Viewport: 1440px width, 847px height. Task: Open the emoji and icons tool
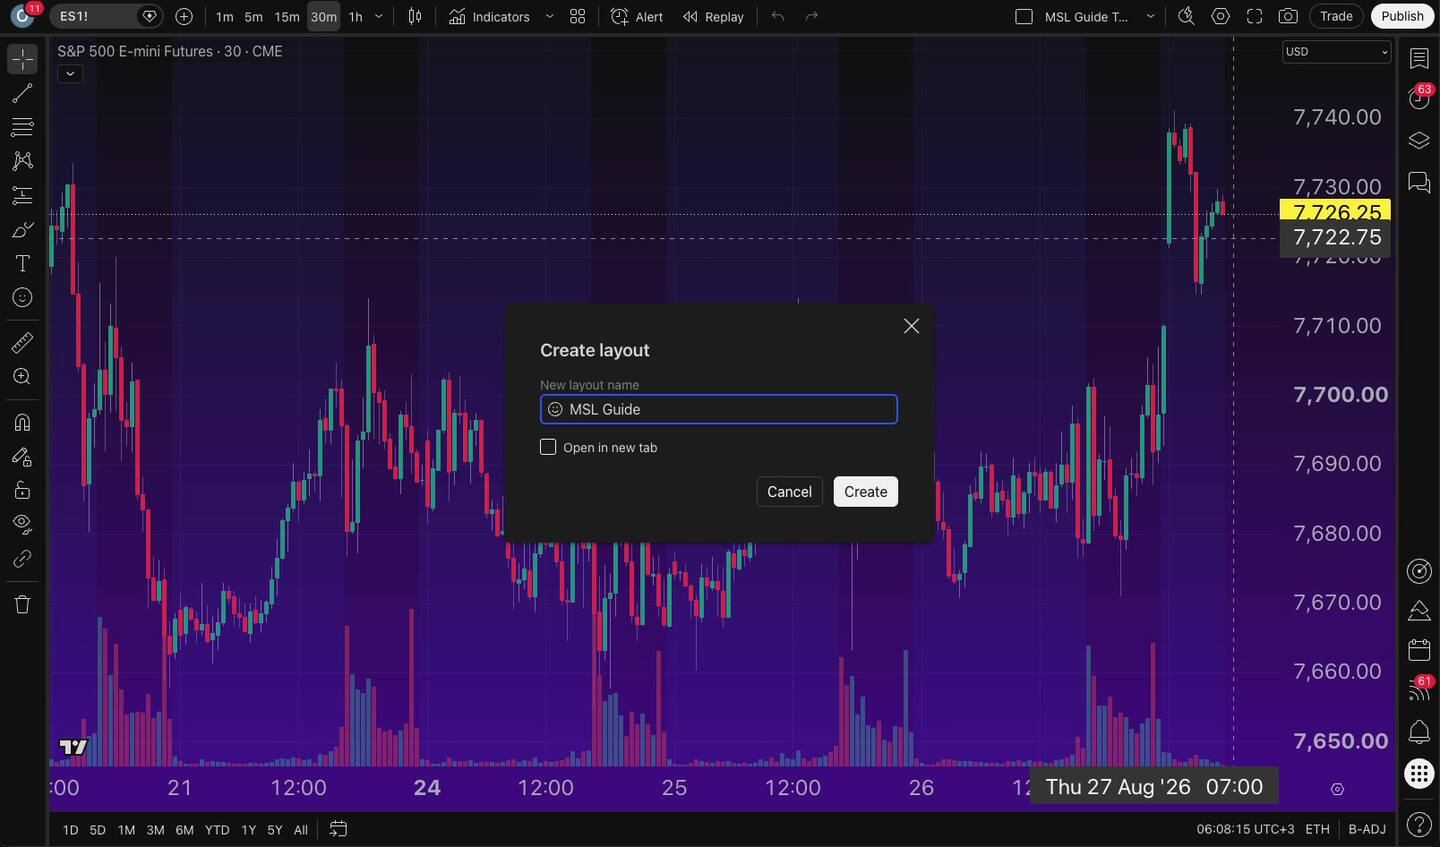[x=22, y=298]
